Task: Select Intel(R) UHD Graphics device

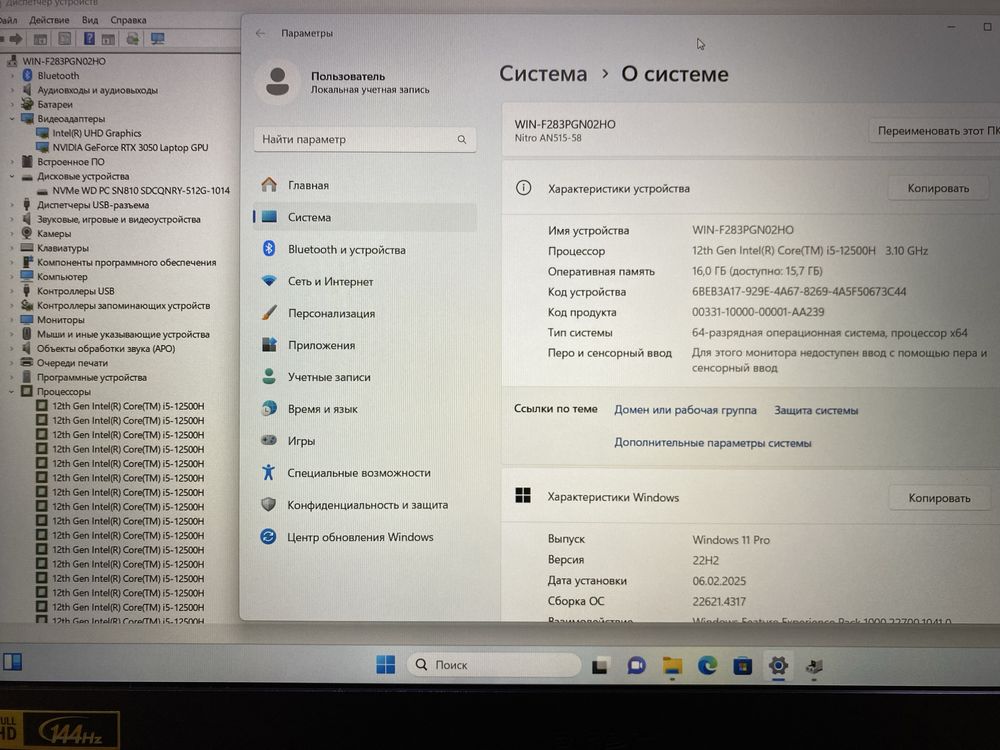Action: [96, 133]
